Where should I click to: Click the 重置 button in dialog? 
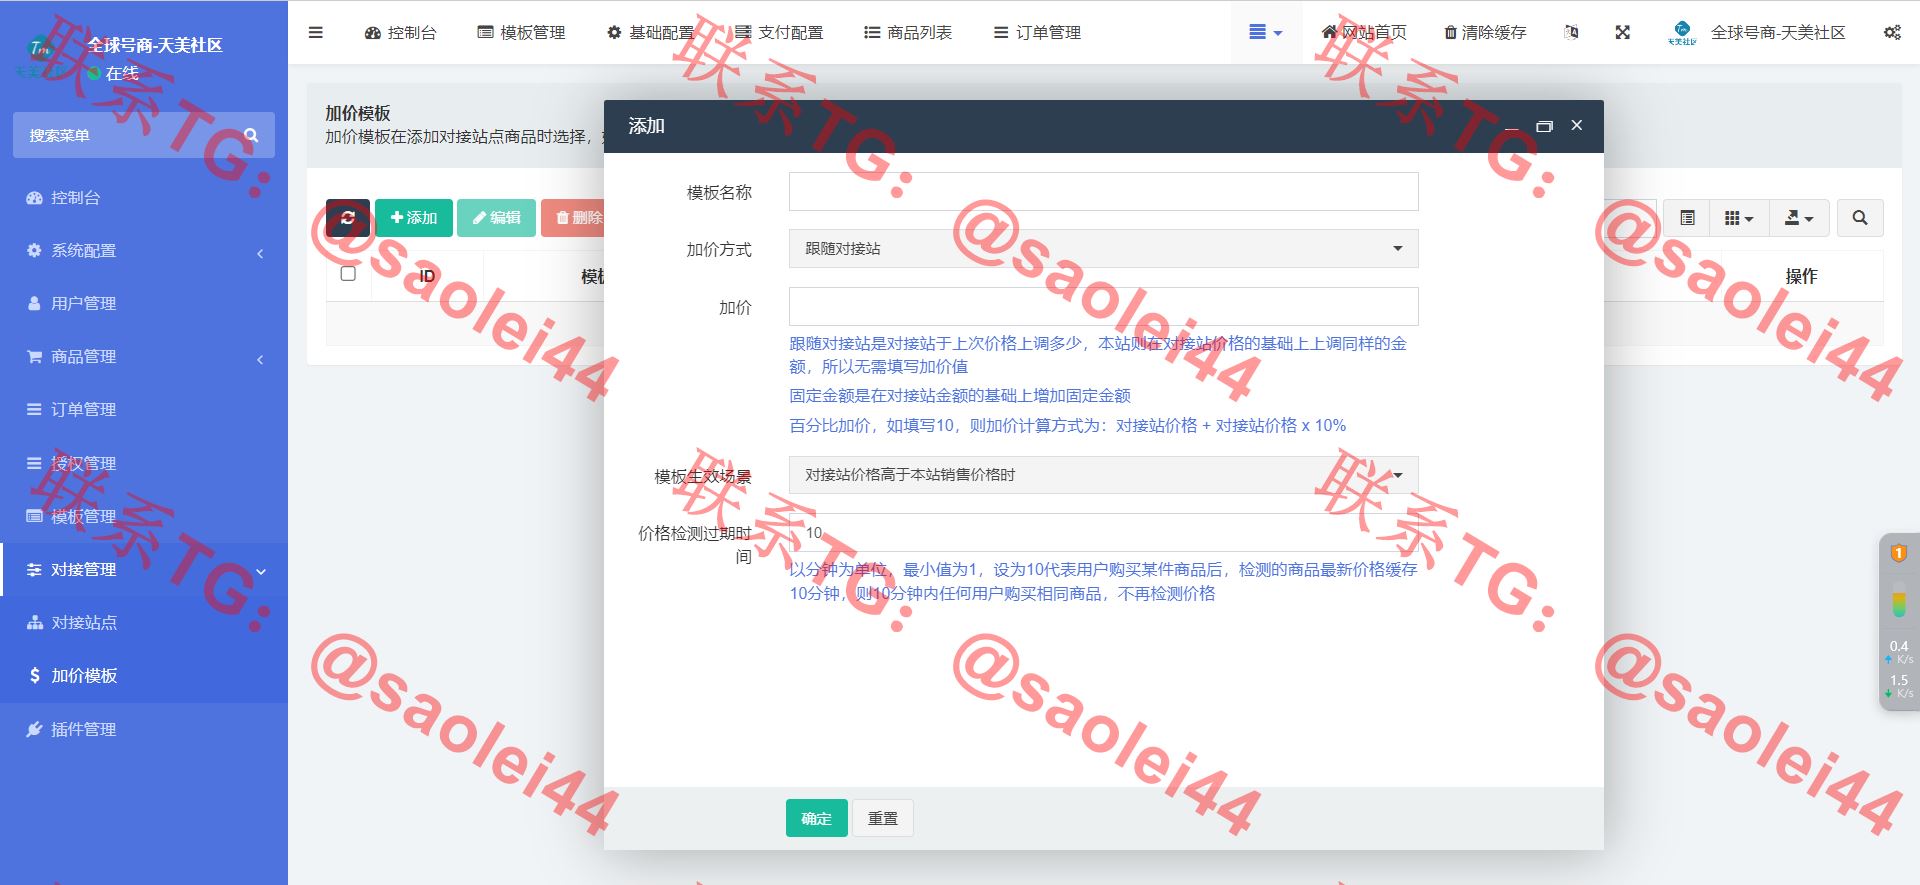click(x=882, y=818)
